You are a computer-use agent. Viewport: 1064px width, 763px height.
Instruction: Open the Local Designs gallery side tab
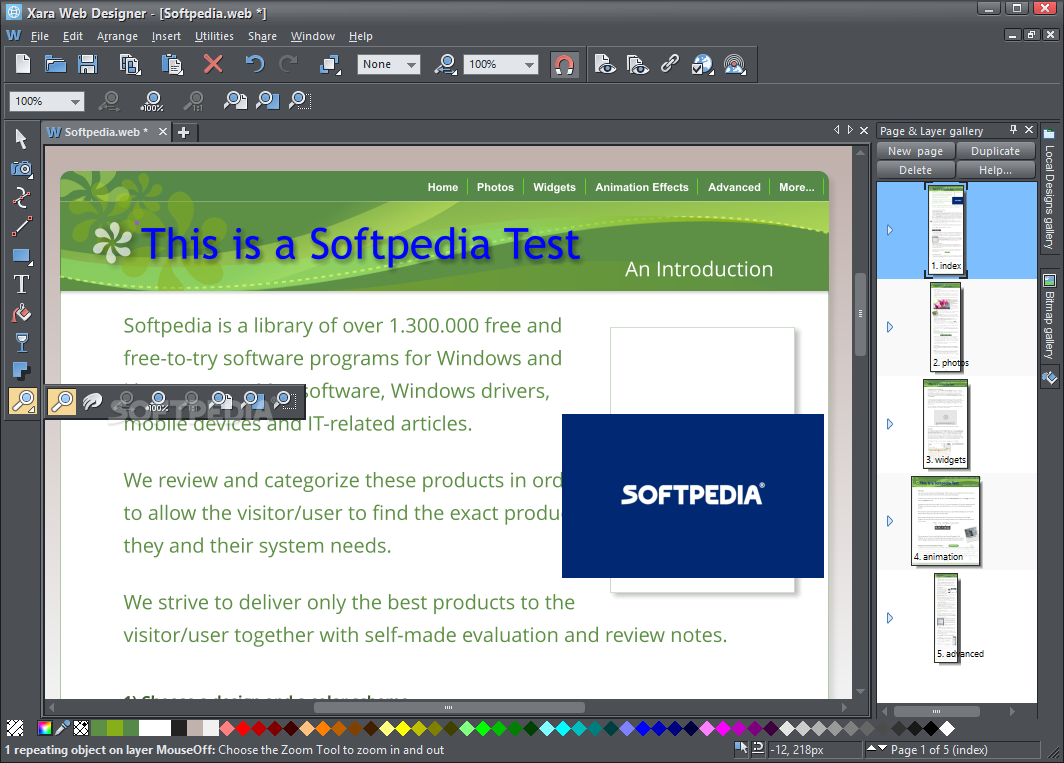[1049, 189]
